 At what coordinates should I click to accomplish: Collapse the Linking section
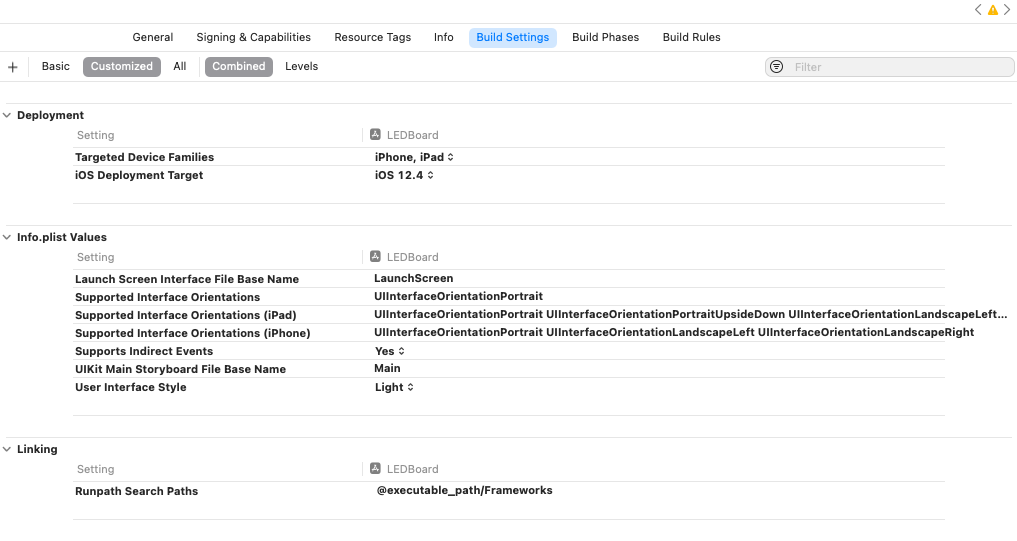pos(7,449)
